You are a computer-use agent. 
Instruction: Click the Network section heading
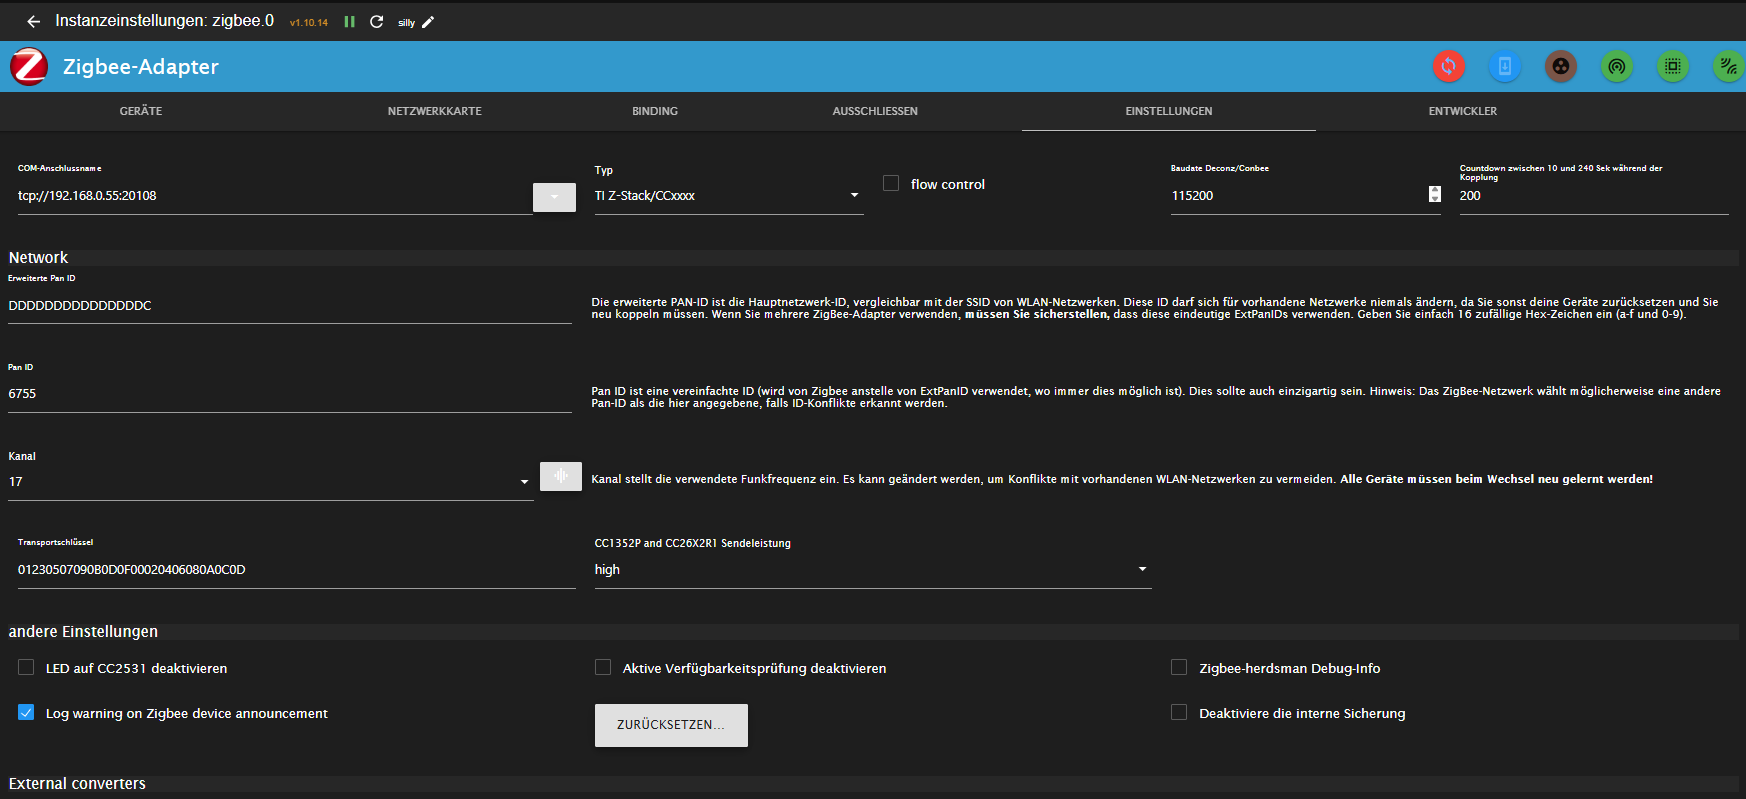click(x=39, y=258)
